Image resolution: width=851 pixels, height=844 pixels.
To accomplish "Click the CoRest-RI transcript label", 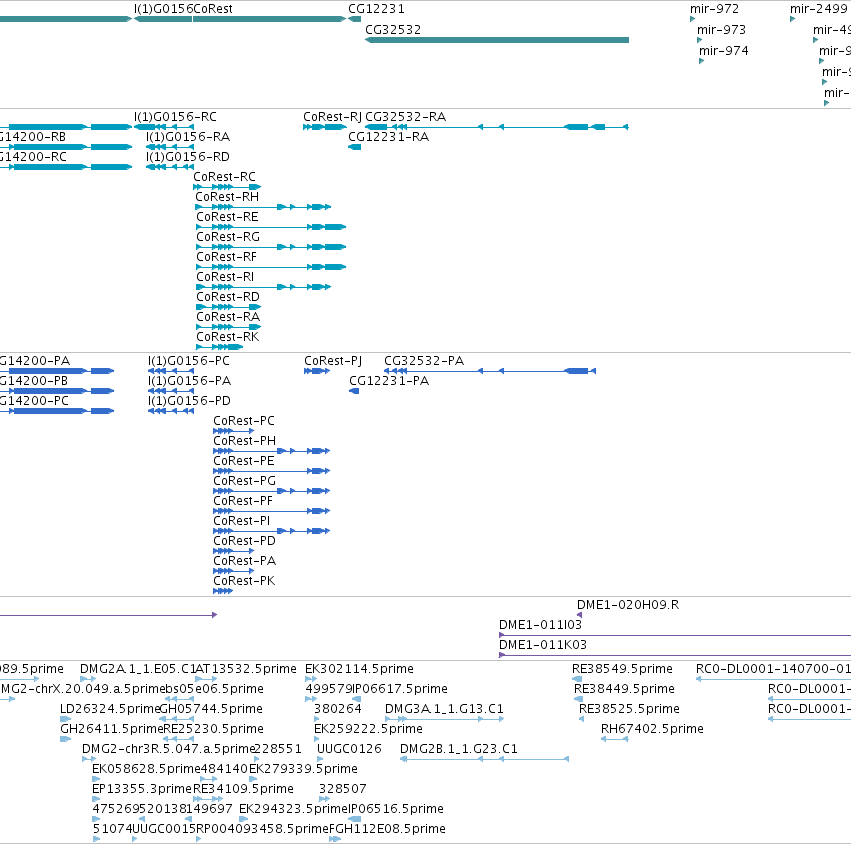I will (225, 277).
